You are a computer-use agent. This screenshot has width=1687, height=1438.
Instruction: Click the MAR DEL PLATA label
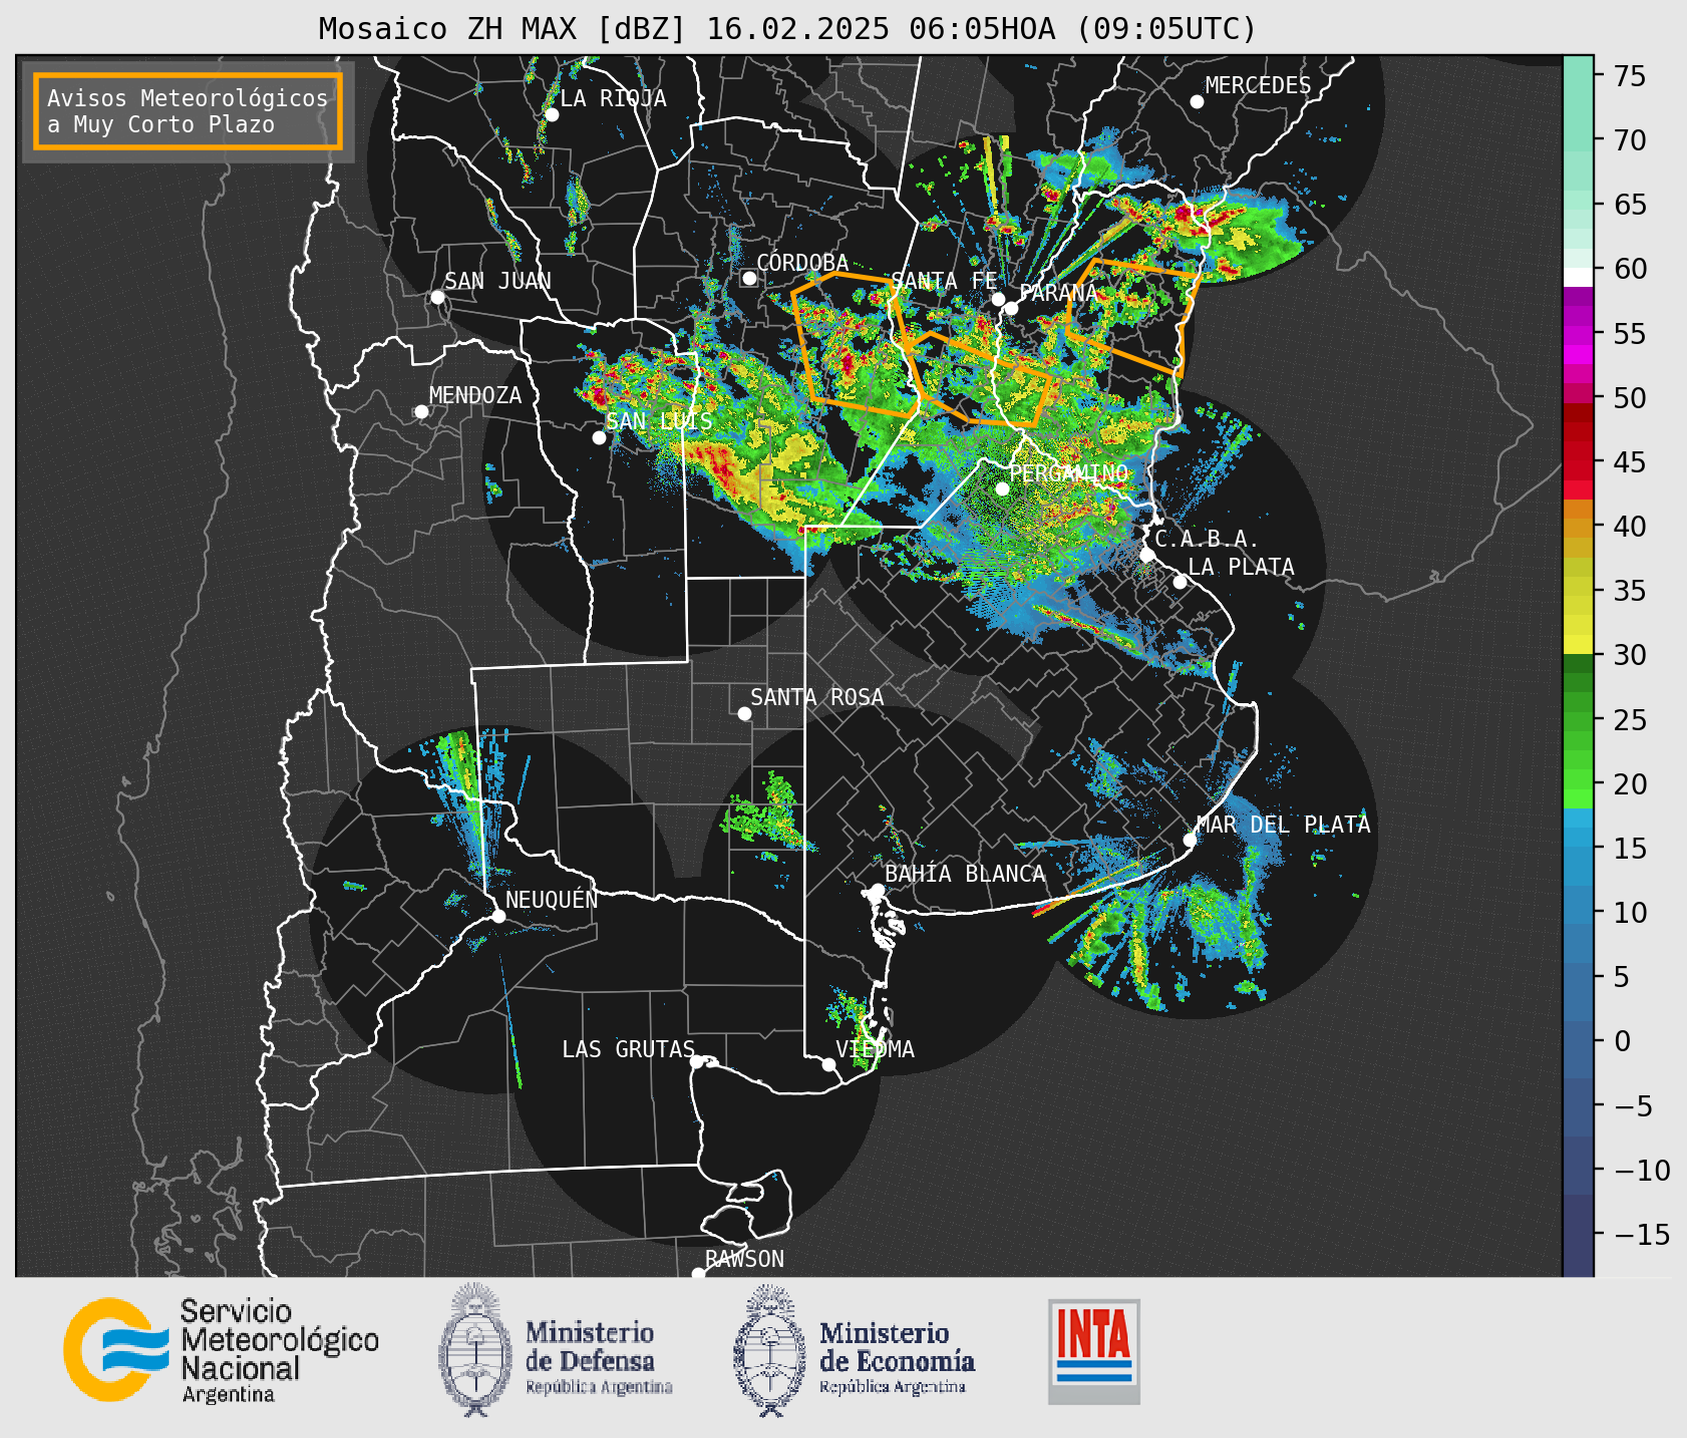point(1283,824)
